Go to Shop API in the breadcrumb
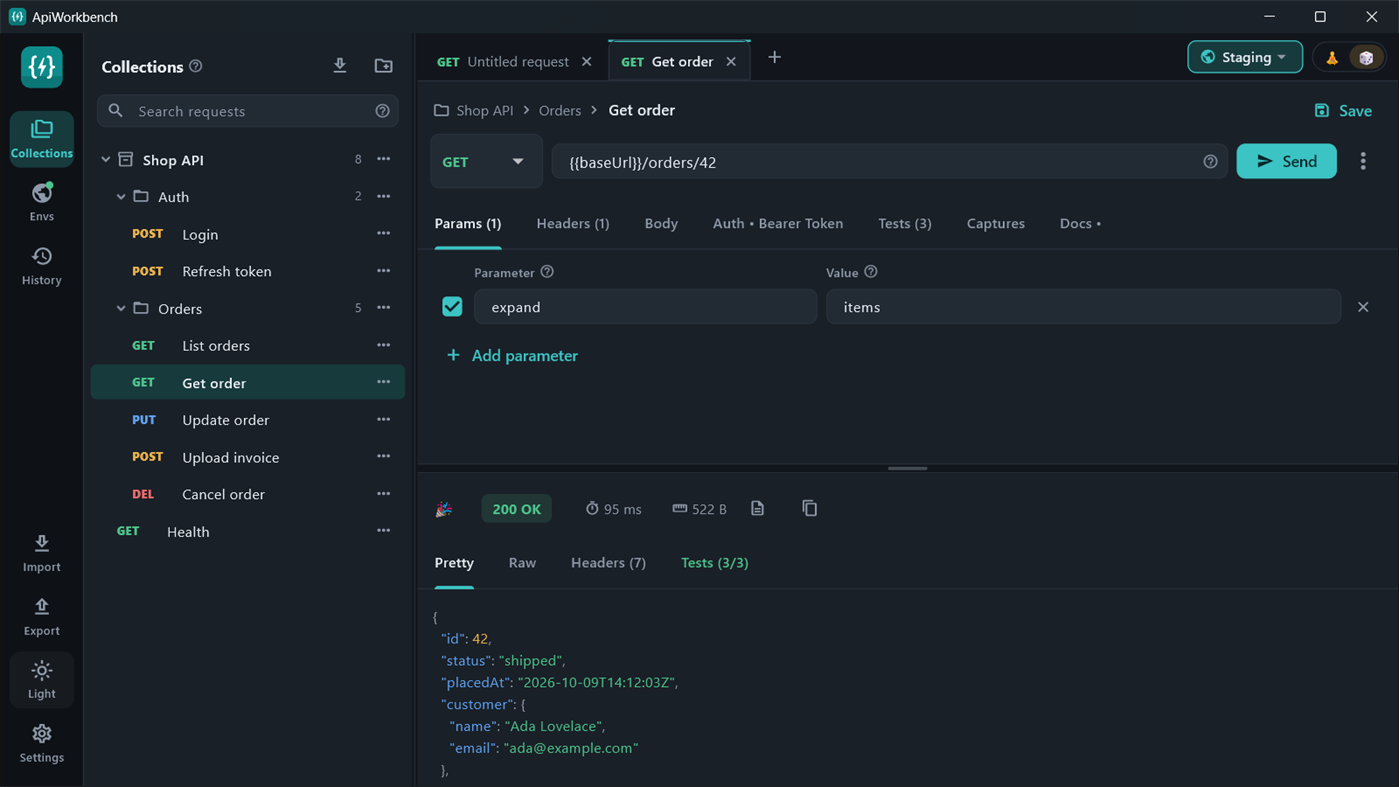The width and height of the screenshot is (1399, 787). pyautogui.click(x=485, y=110)
